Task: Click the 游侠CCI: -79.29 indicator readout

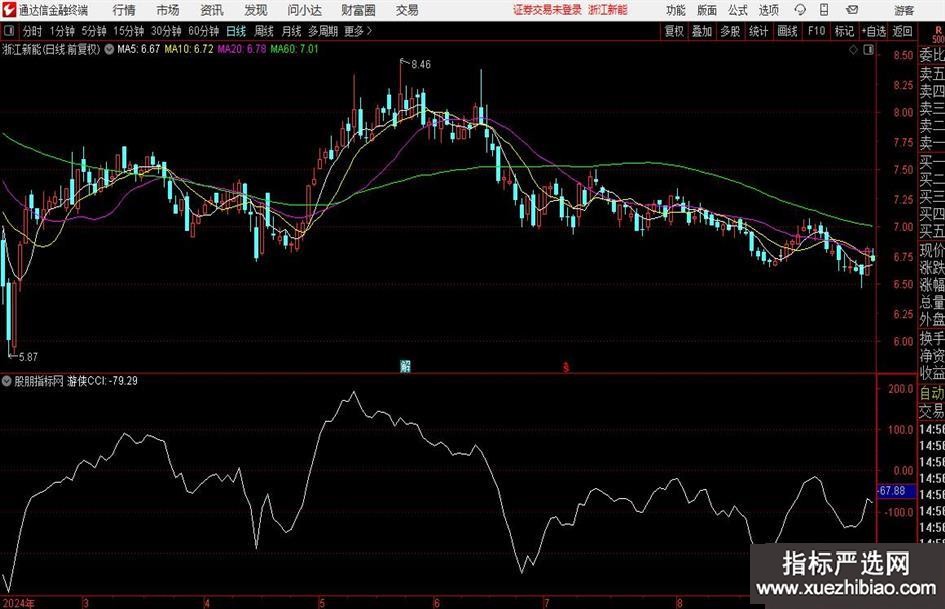Action: [x=102, y=381]
